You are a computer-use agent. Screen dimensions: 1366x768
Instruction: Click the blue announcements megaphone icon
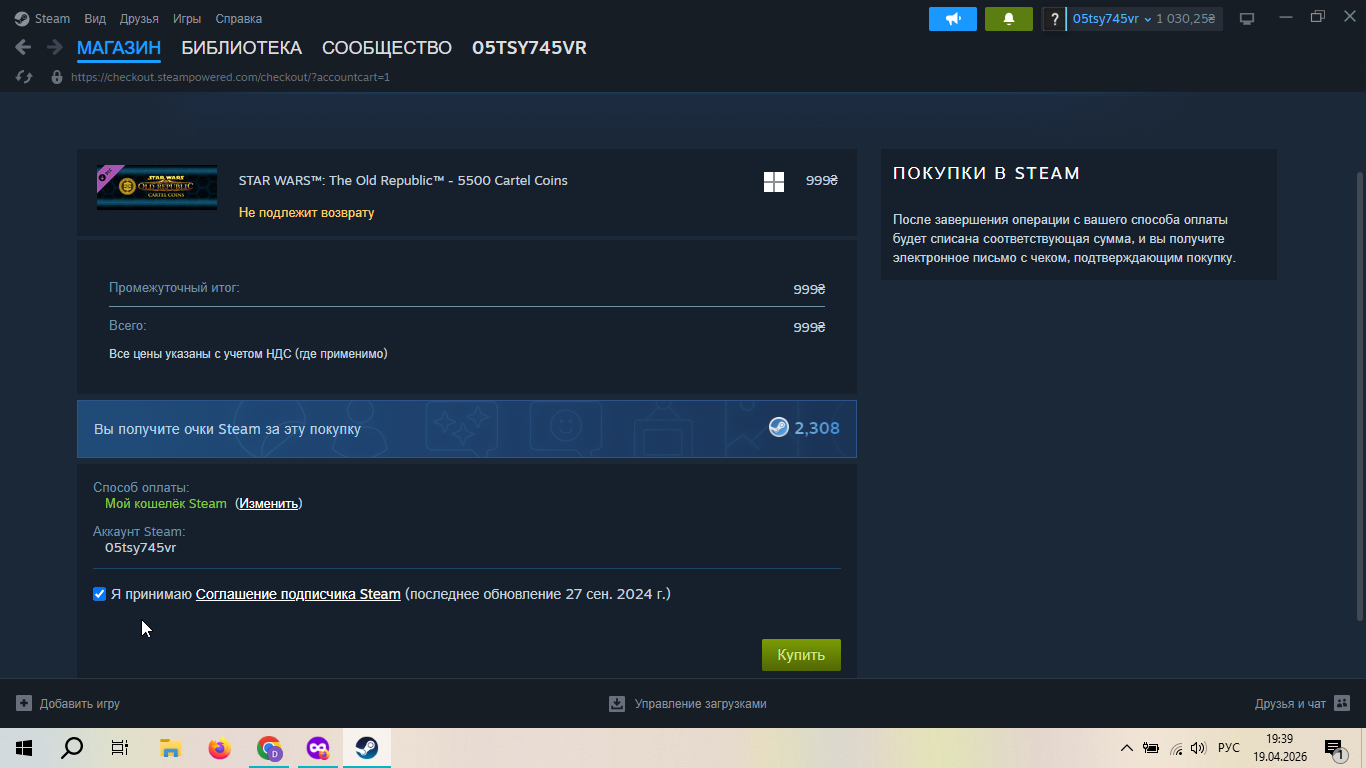(x=953, y=19)
